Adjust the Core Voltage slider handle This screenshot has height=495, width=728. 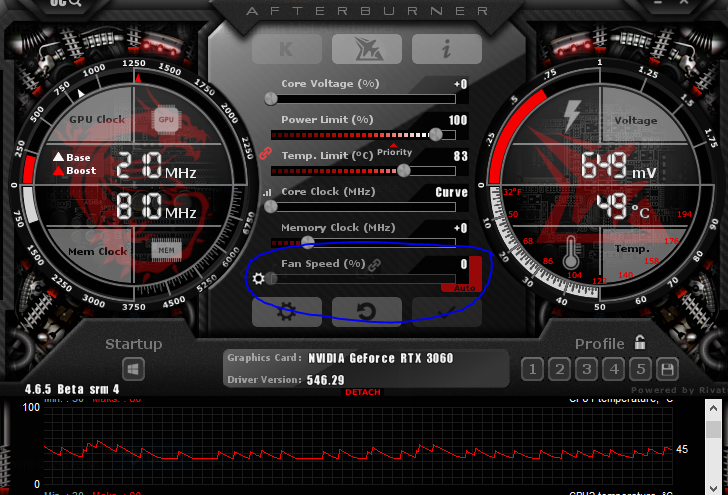coord(271,98)
